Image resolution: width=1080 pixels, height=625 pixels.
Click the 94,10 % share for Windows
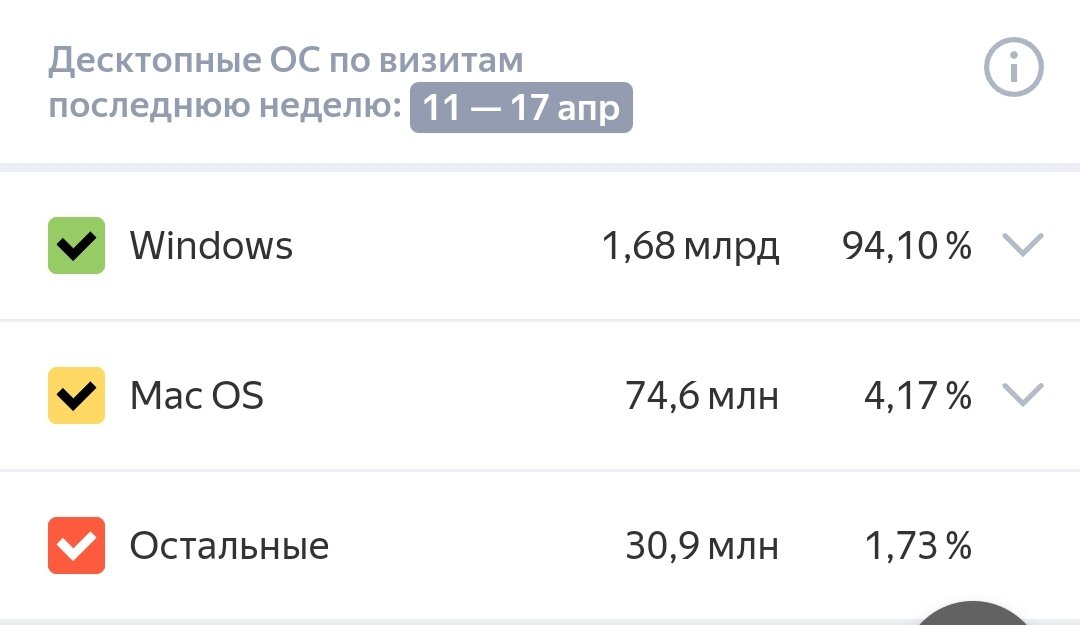pos(907,246)
